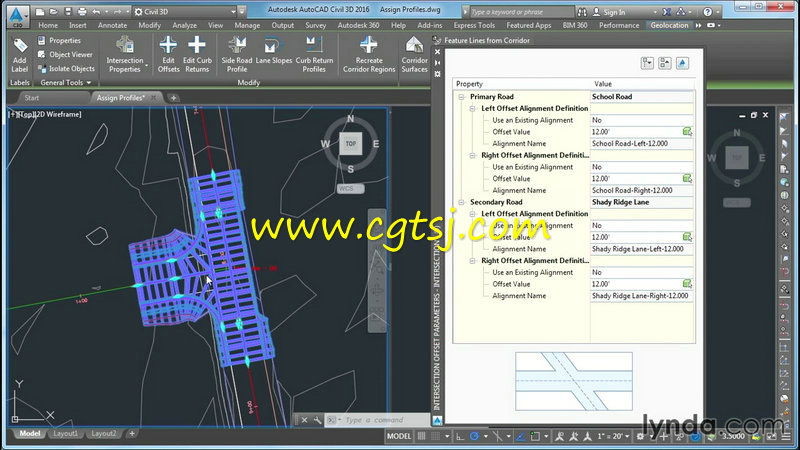Open the Object Viewer
This screenshot has width=800, height=450.
[65, 55]
